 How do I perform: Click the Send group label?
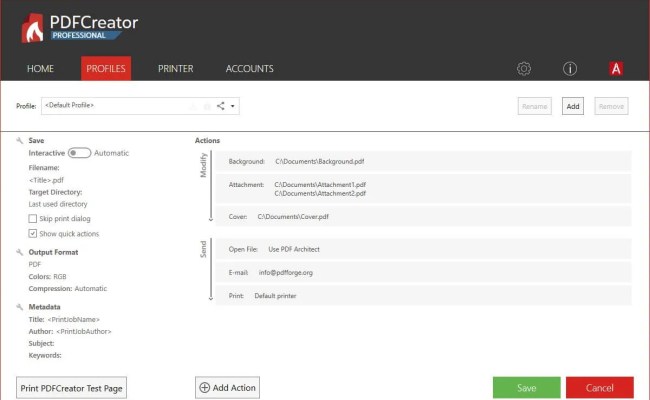pyautogui.click(x=203, y=249)
